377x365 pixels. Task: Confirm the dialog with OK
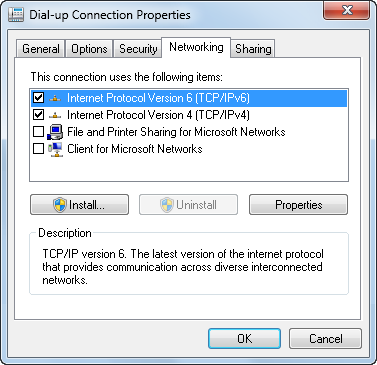click(x=244, y=339)
